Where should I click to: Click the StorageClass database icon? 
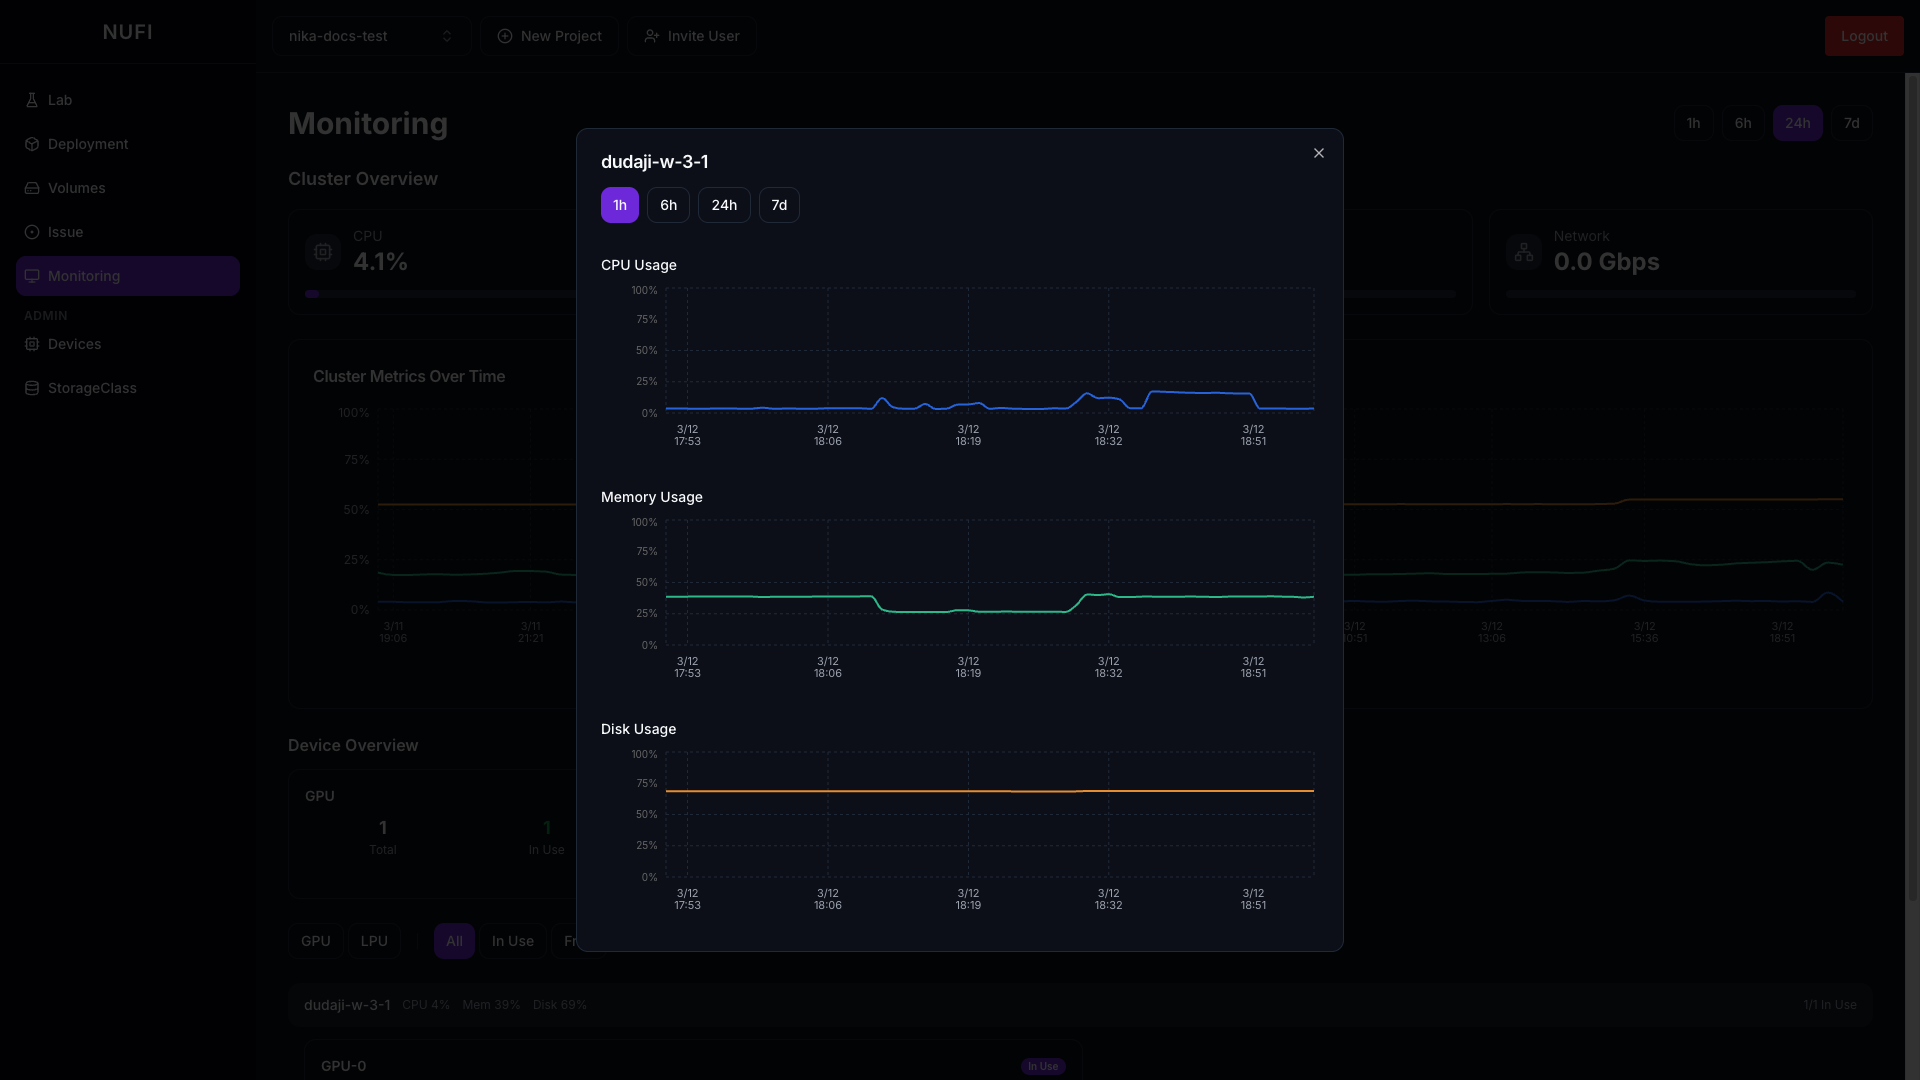click(32, 388)
